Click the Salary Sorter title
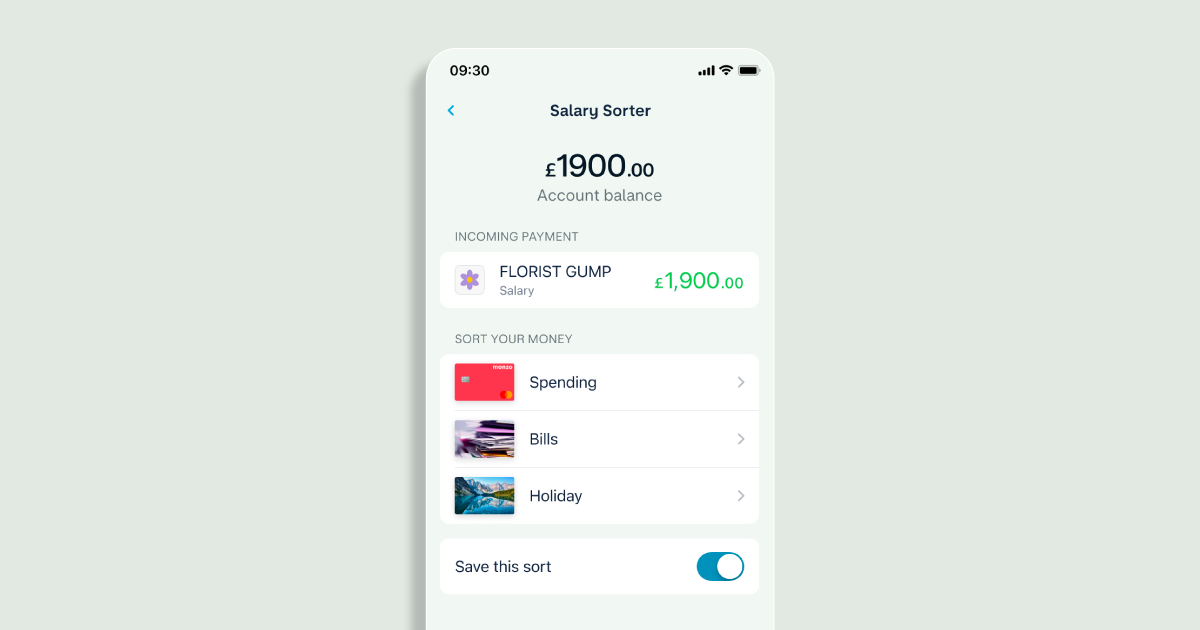The width and height of the screenshot is (1200, 630). coord(600,111)
